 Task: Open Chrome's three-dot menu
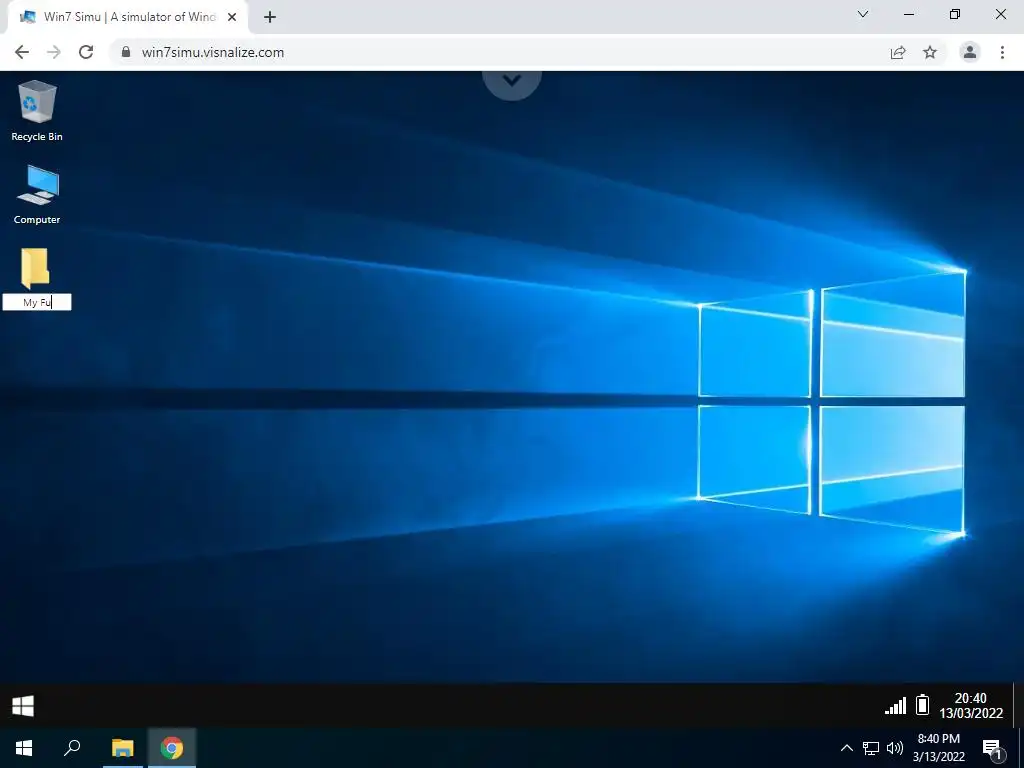(1002, 52)
